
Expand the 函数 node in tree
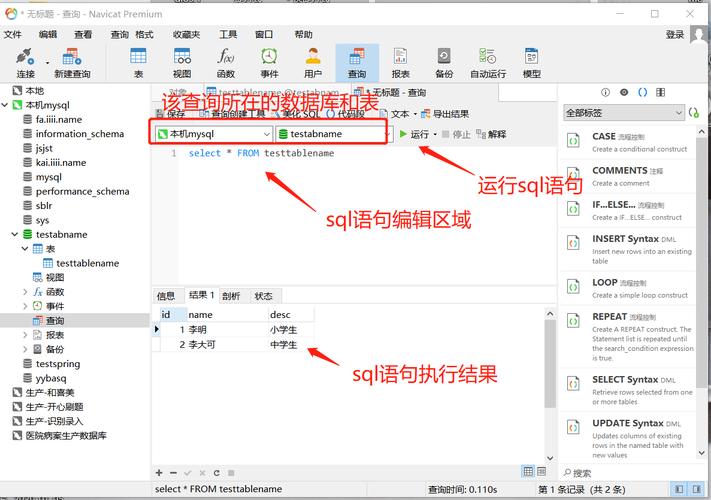tap(25, 292)
